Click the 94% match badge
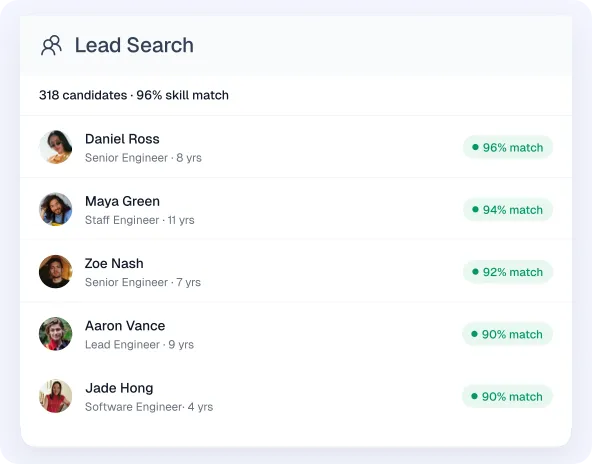The width and height of the screenshot is (592, 464). click(x=508, y=210)
